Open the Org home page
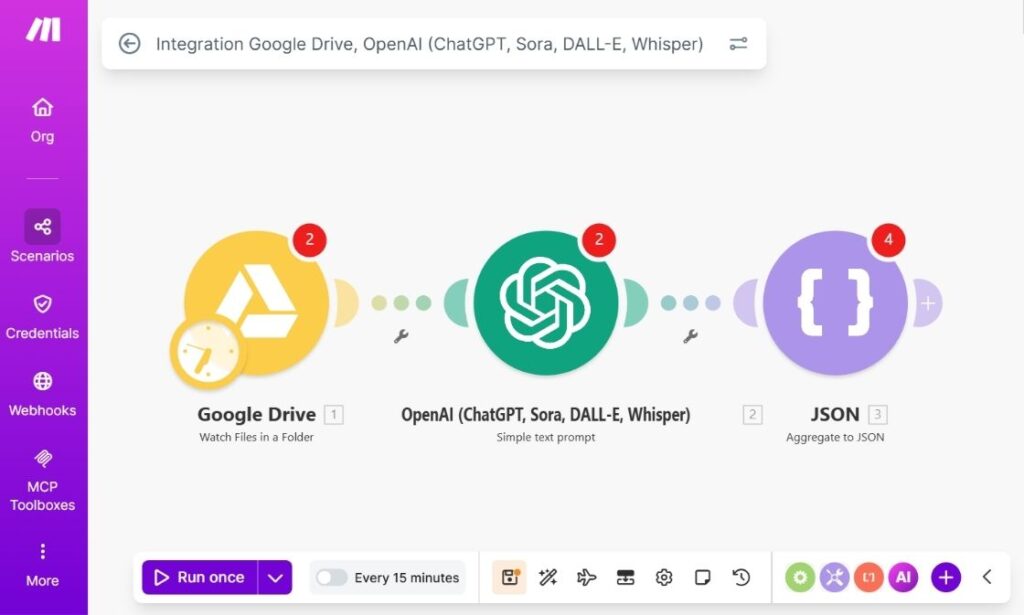 tap(42, 120)
